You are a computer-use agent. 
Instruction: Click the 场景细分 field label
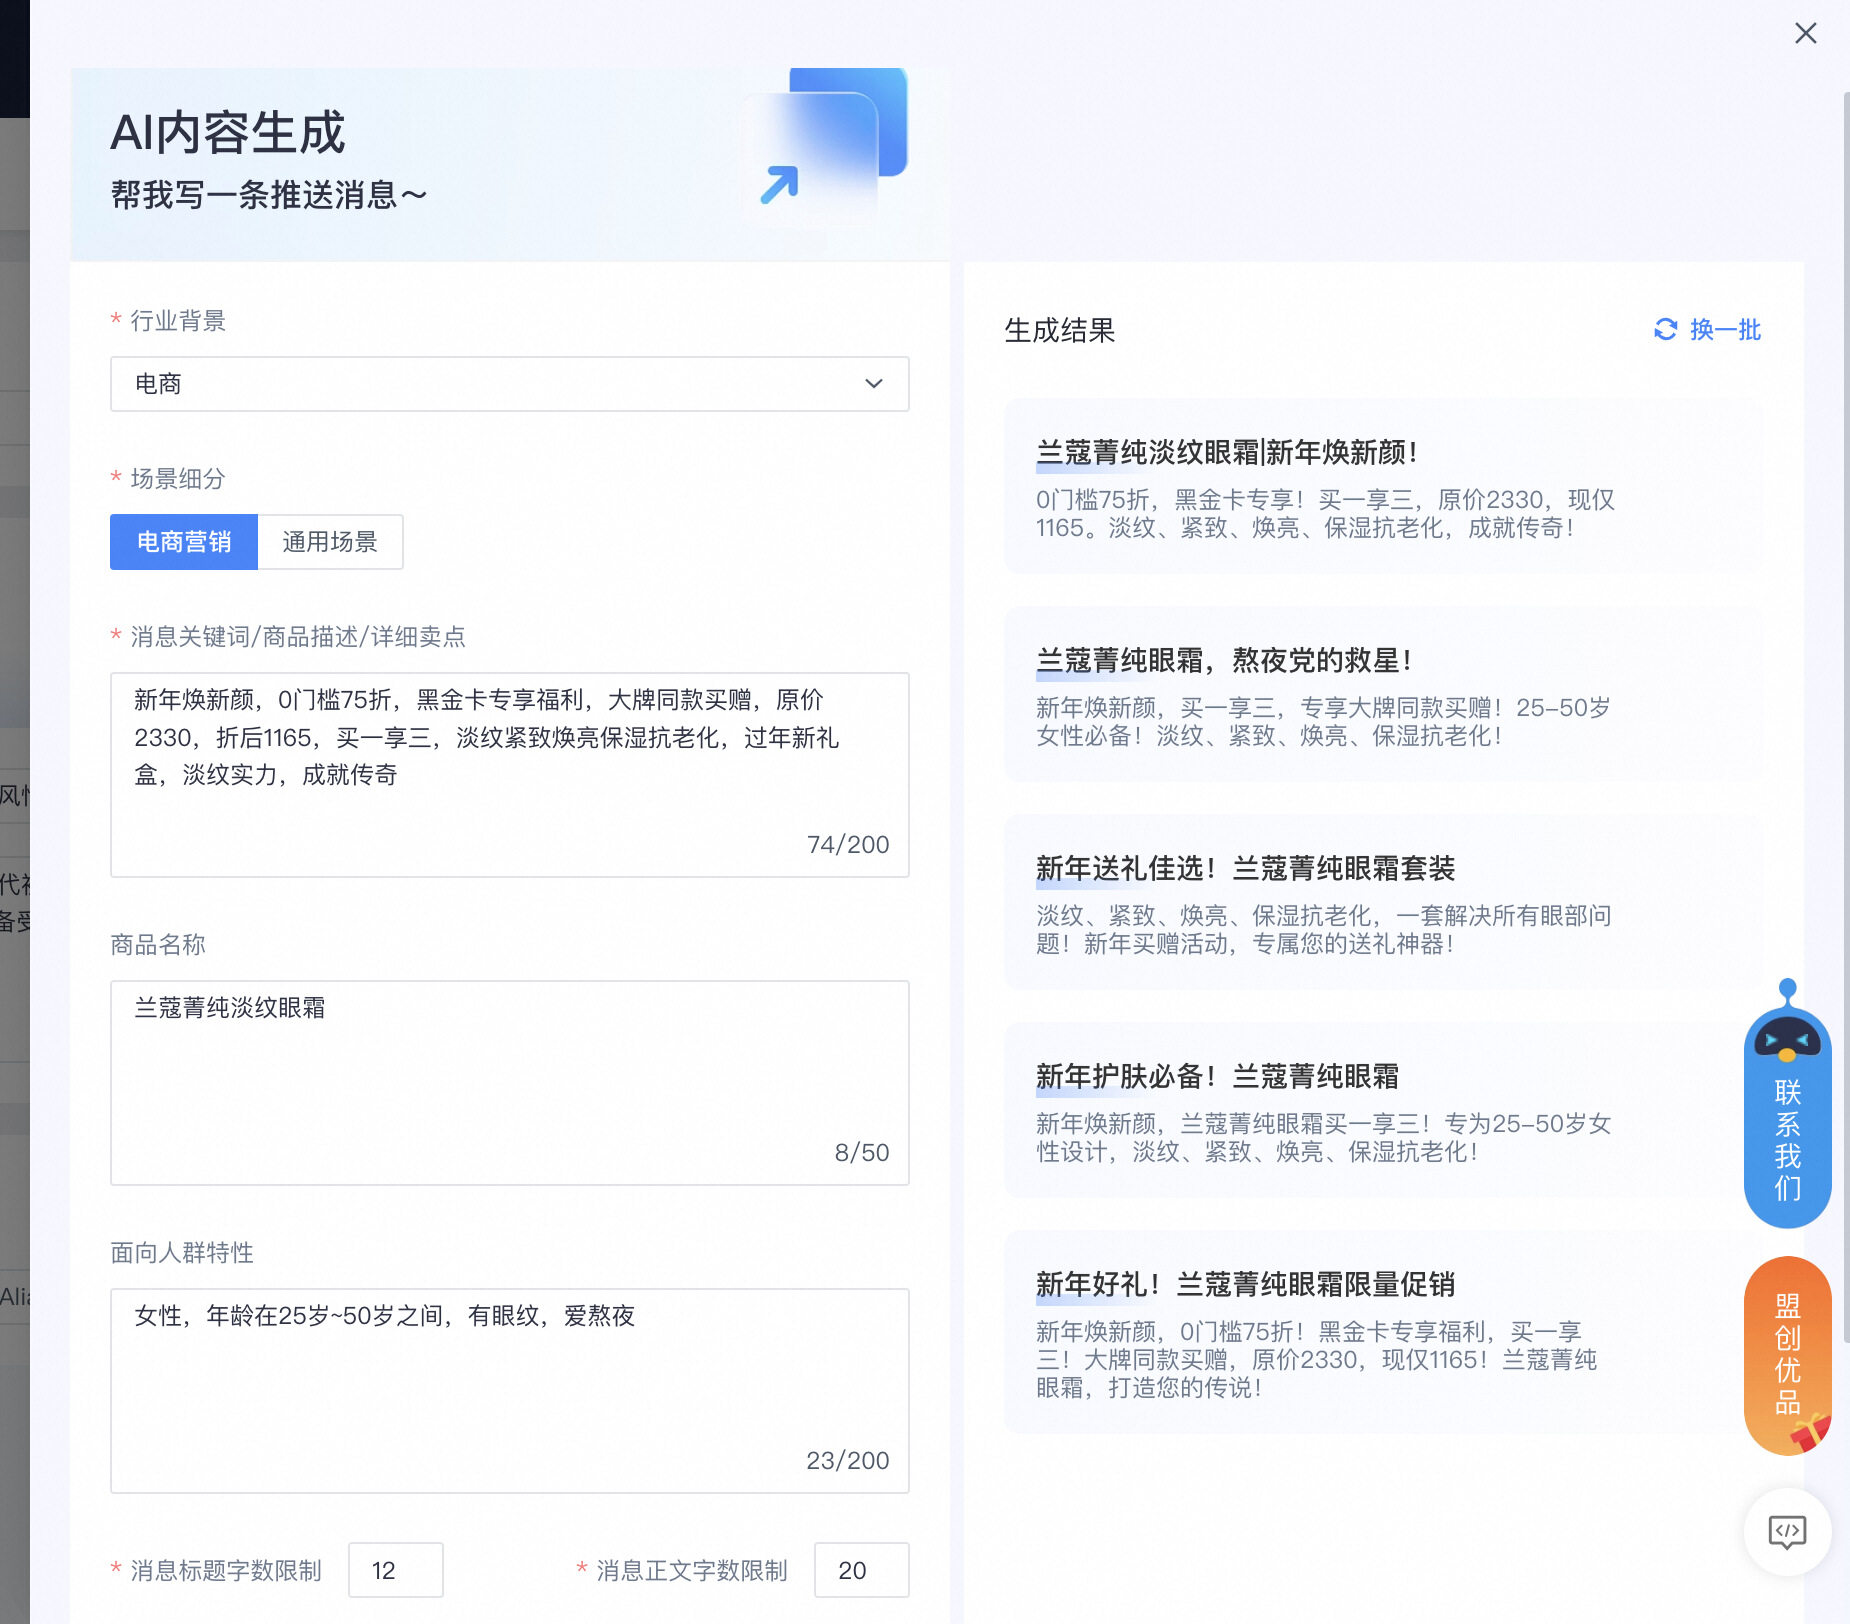coord(178,479)
